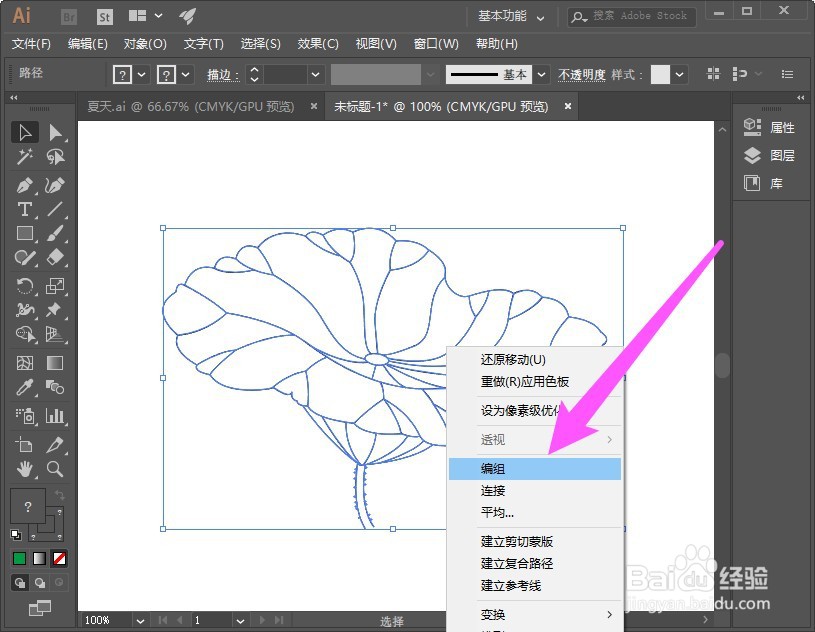Open the 库 panel
The image size is (815, 632).
coord(763,183)
